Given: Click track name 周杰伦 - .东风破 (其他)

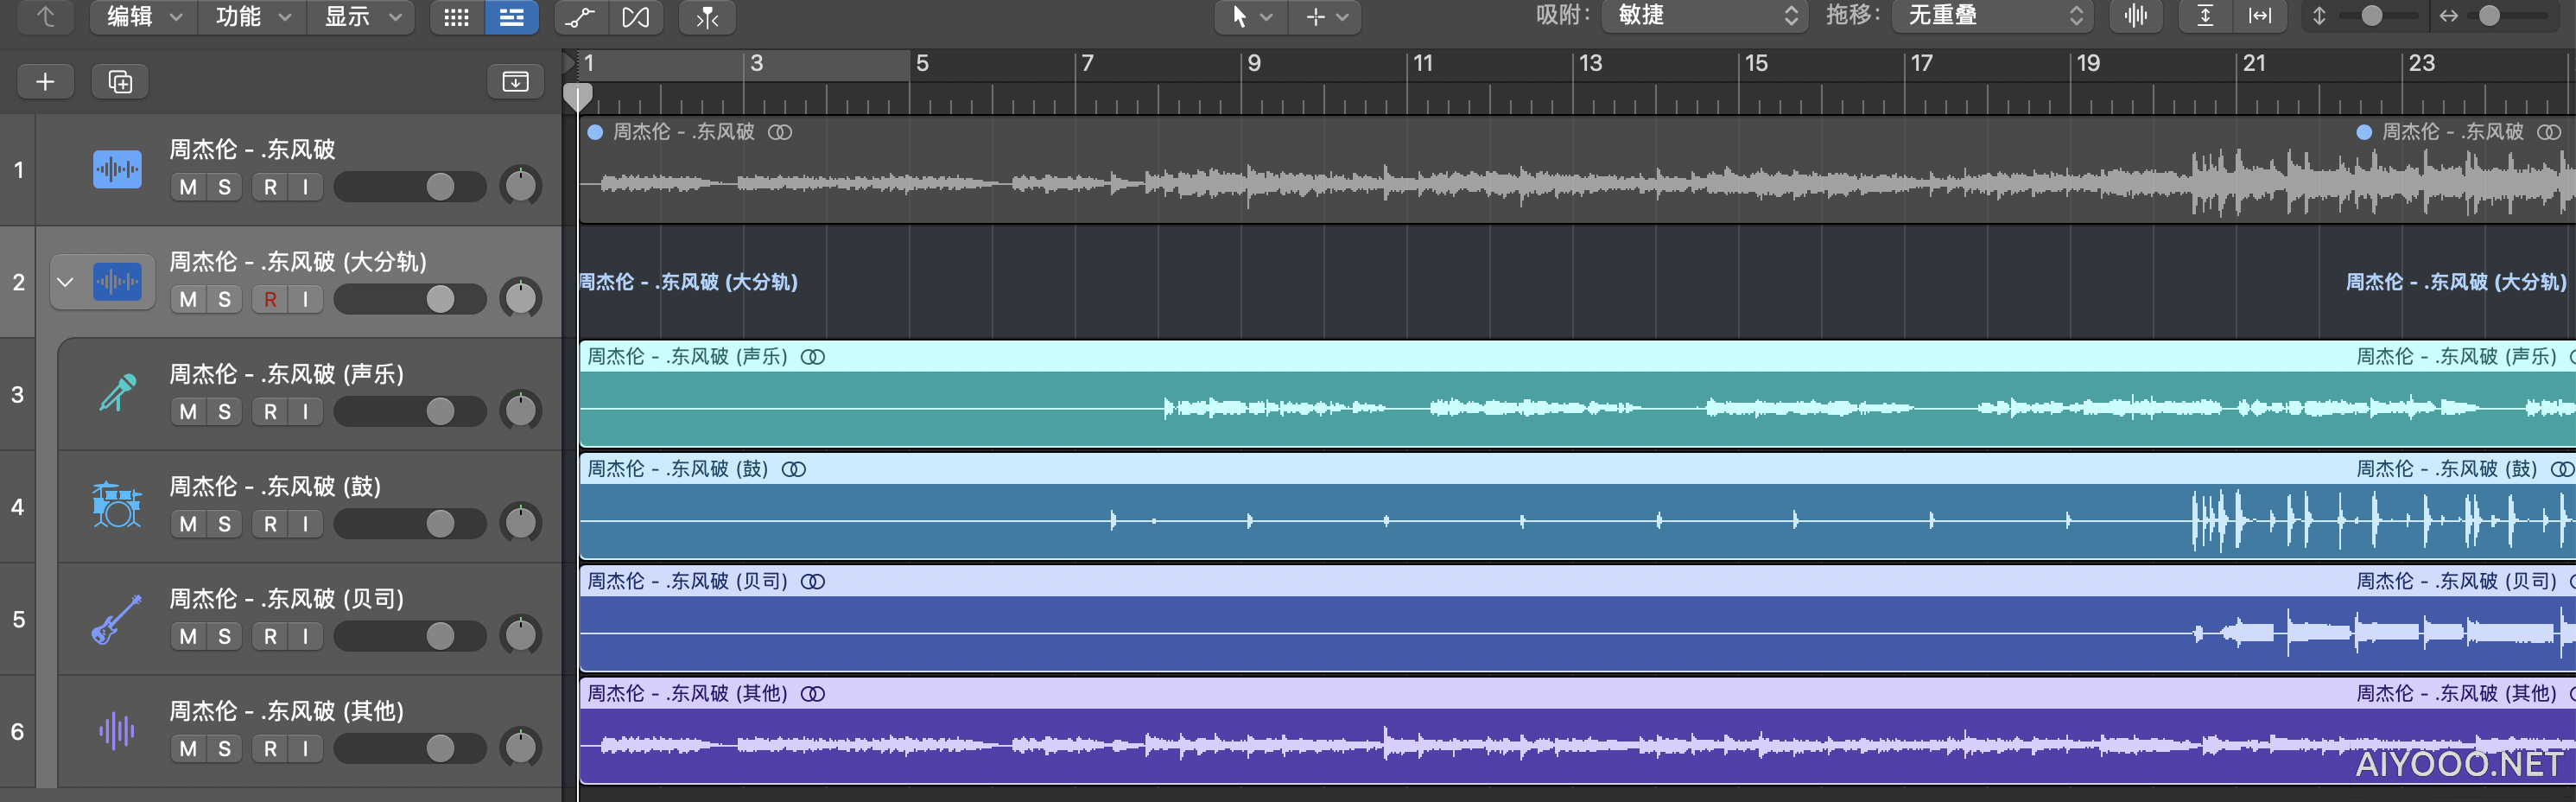Looking at the screenshot, I should [x=286, y=711].
